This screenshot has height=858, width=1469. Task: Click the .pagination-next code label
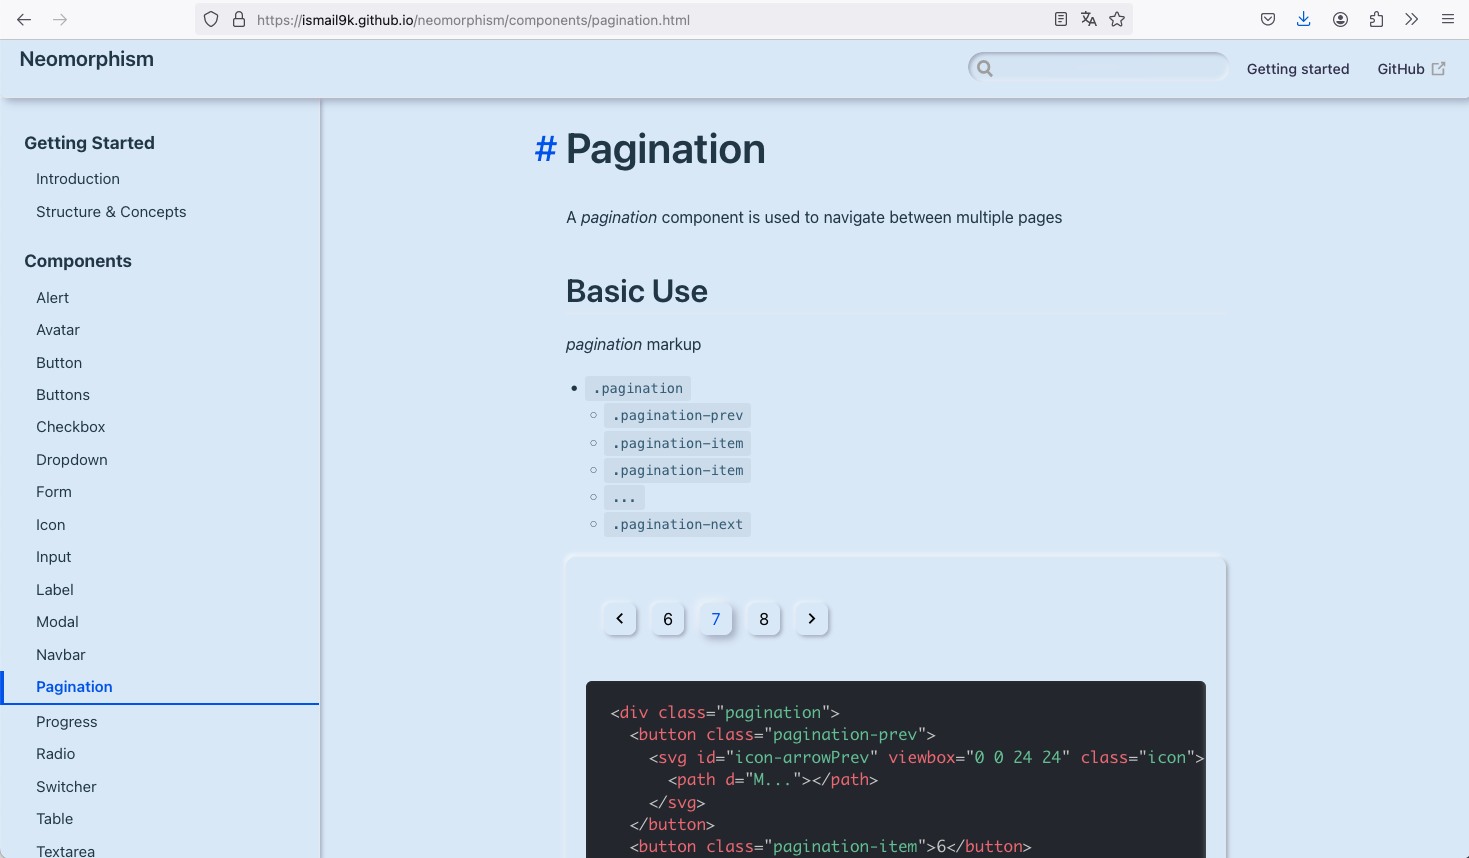tap(678, 524)
